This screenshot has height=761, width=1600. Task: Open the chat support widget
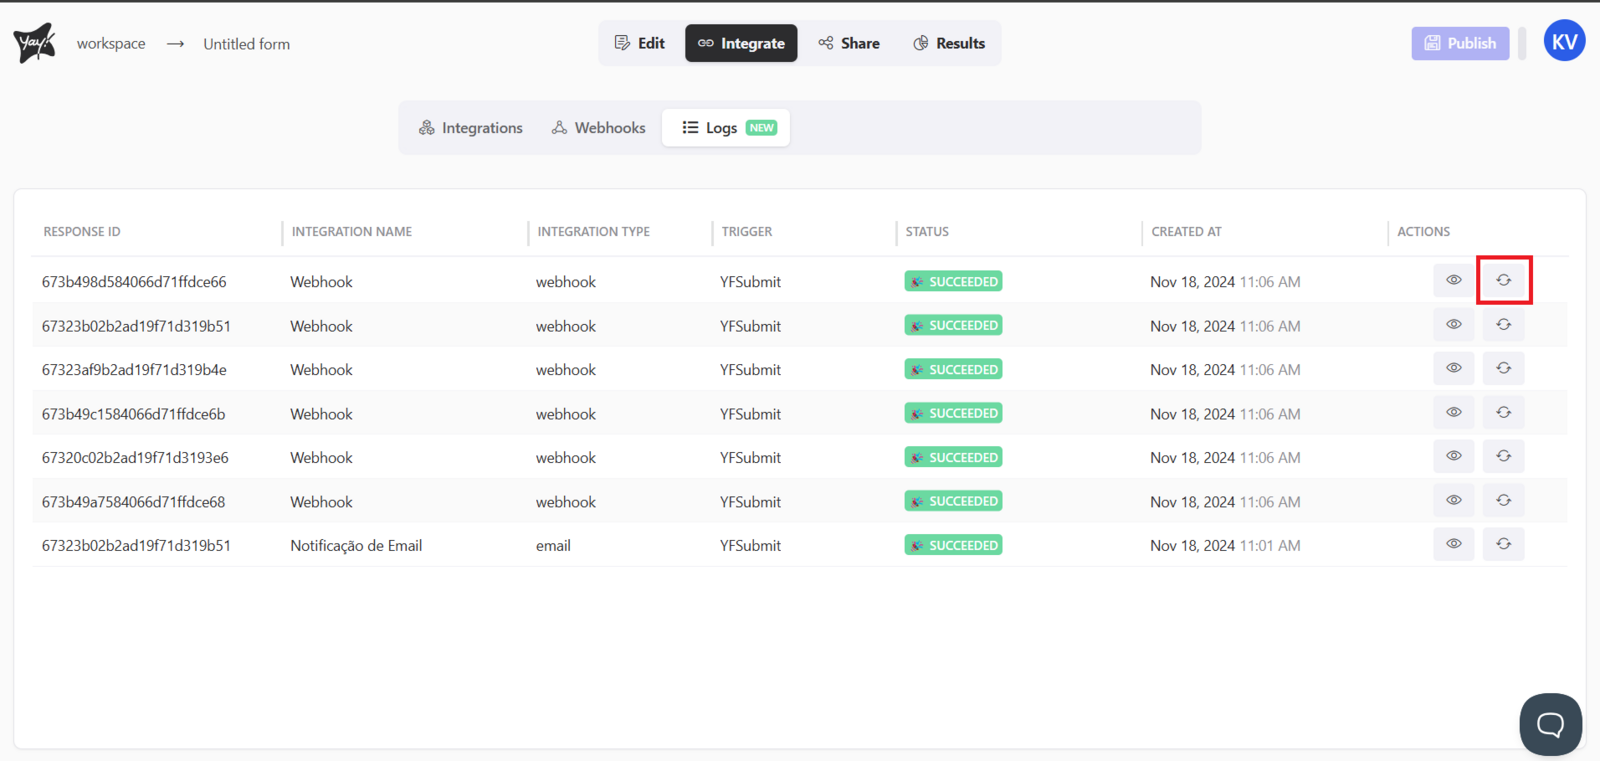click(x=1550, y=723)
